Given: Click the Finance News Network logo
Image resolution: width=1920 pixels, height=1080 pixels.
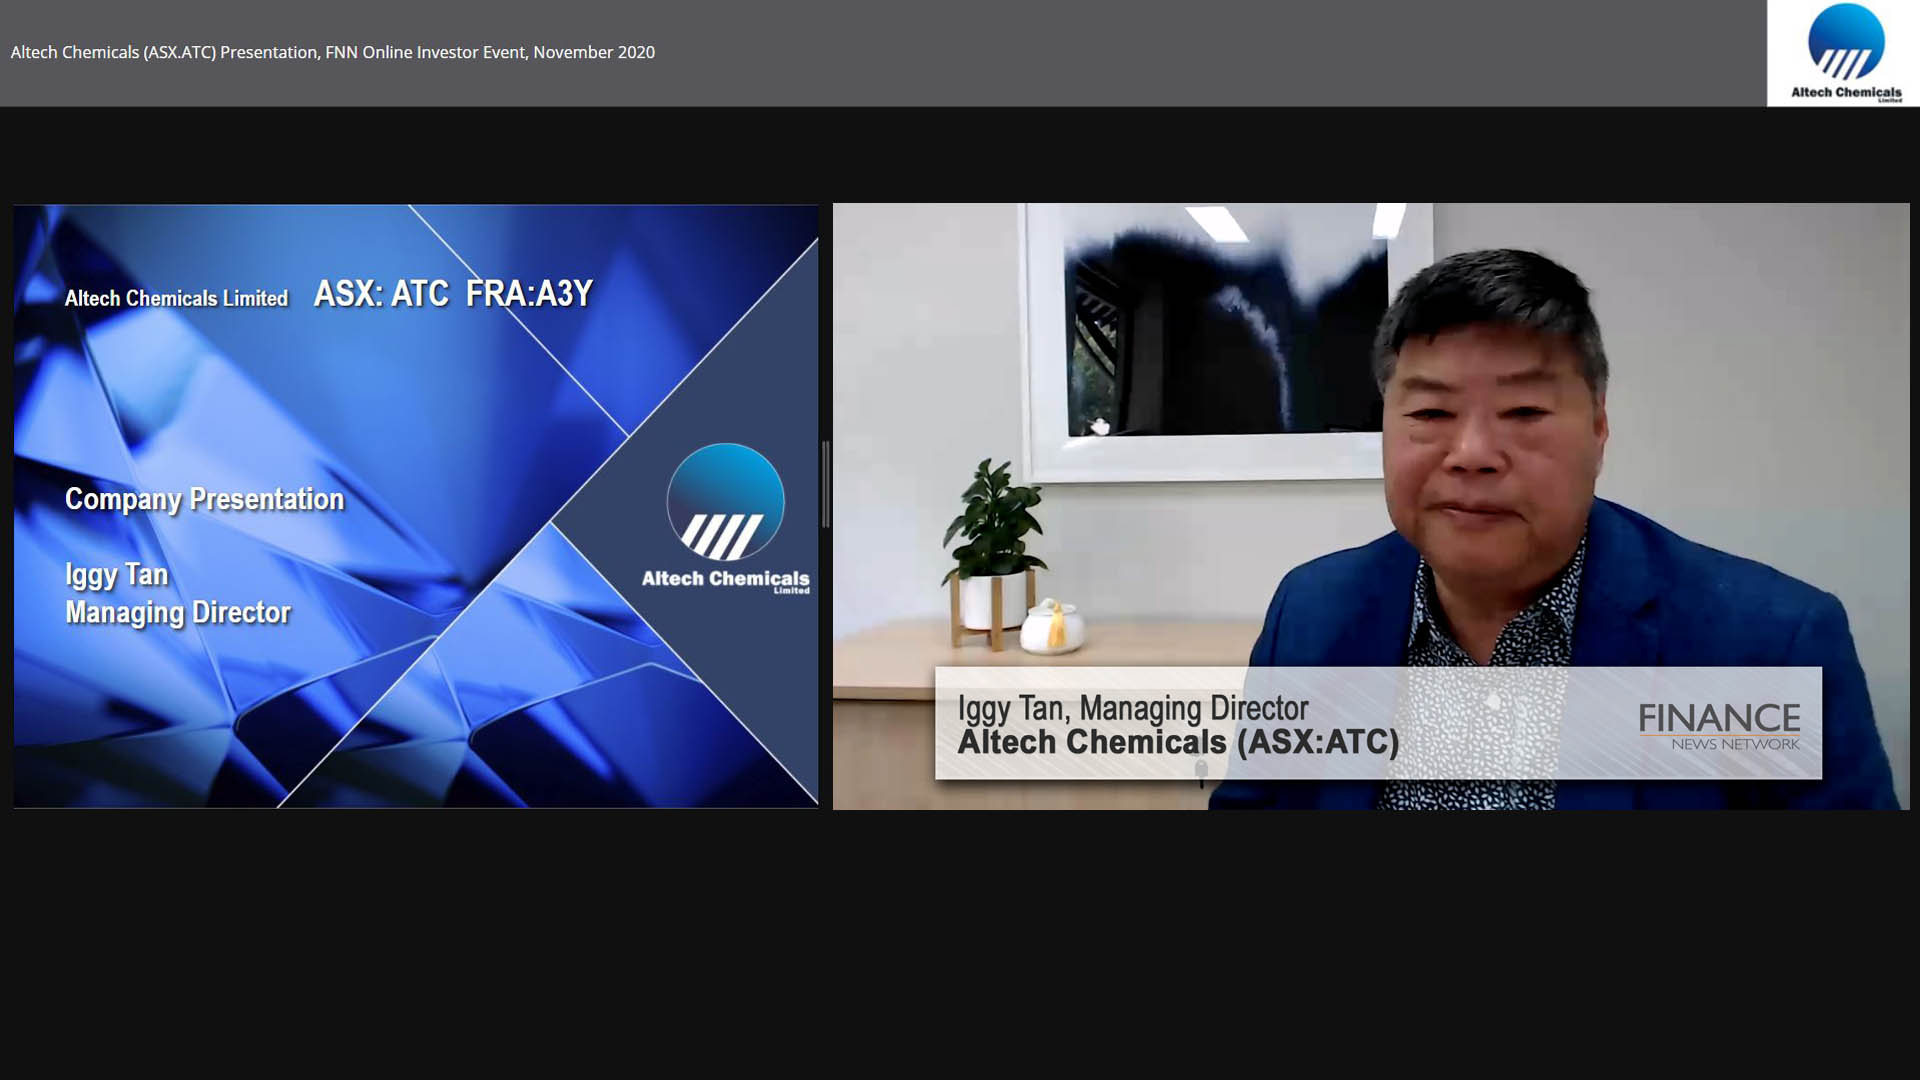Looking at the screenshot, I should coord(1719,726).
